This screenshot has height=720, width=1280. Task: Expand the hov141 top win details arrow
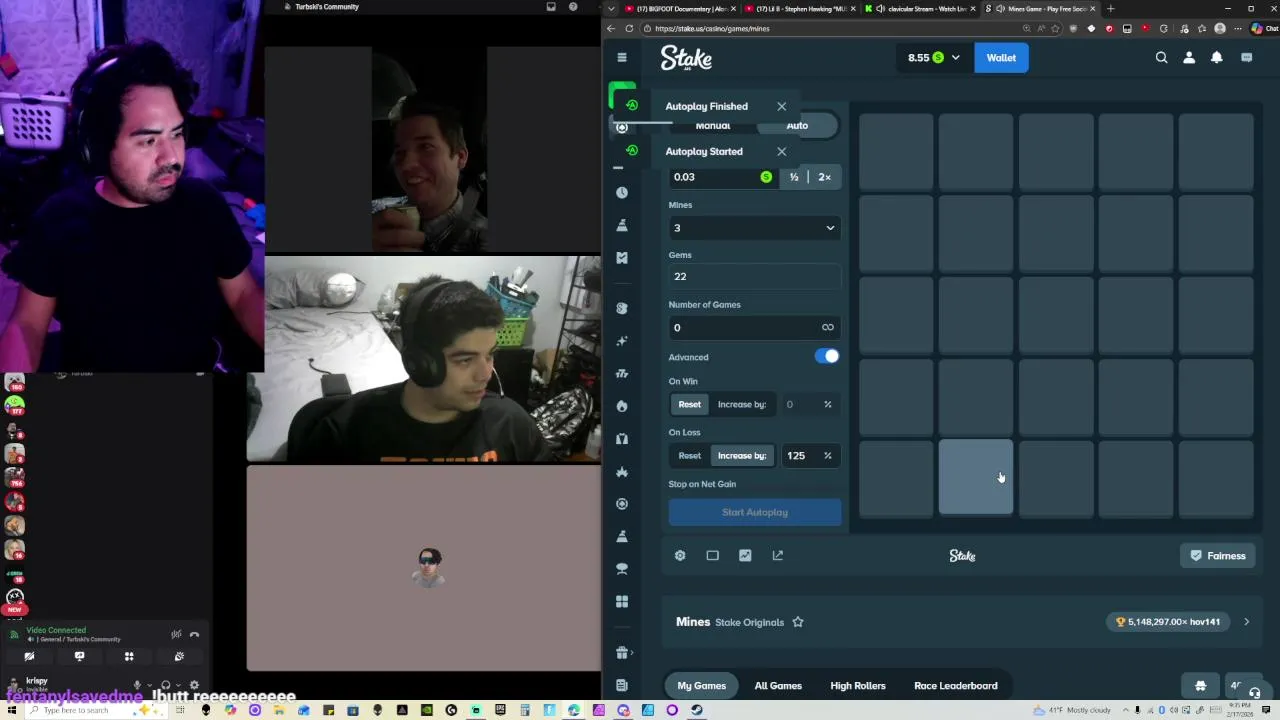(1246, 622)
